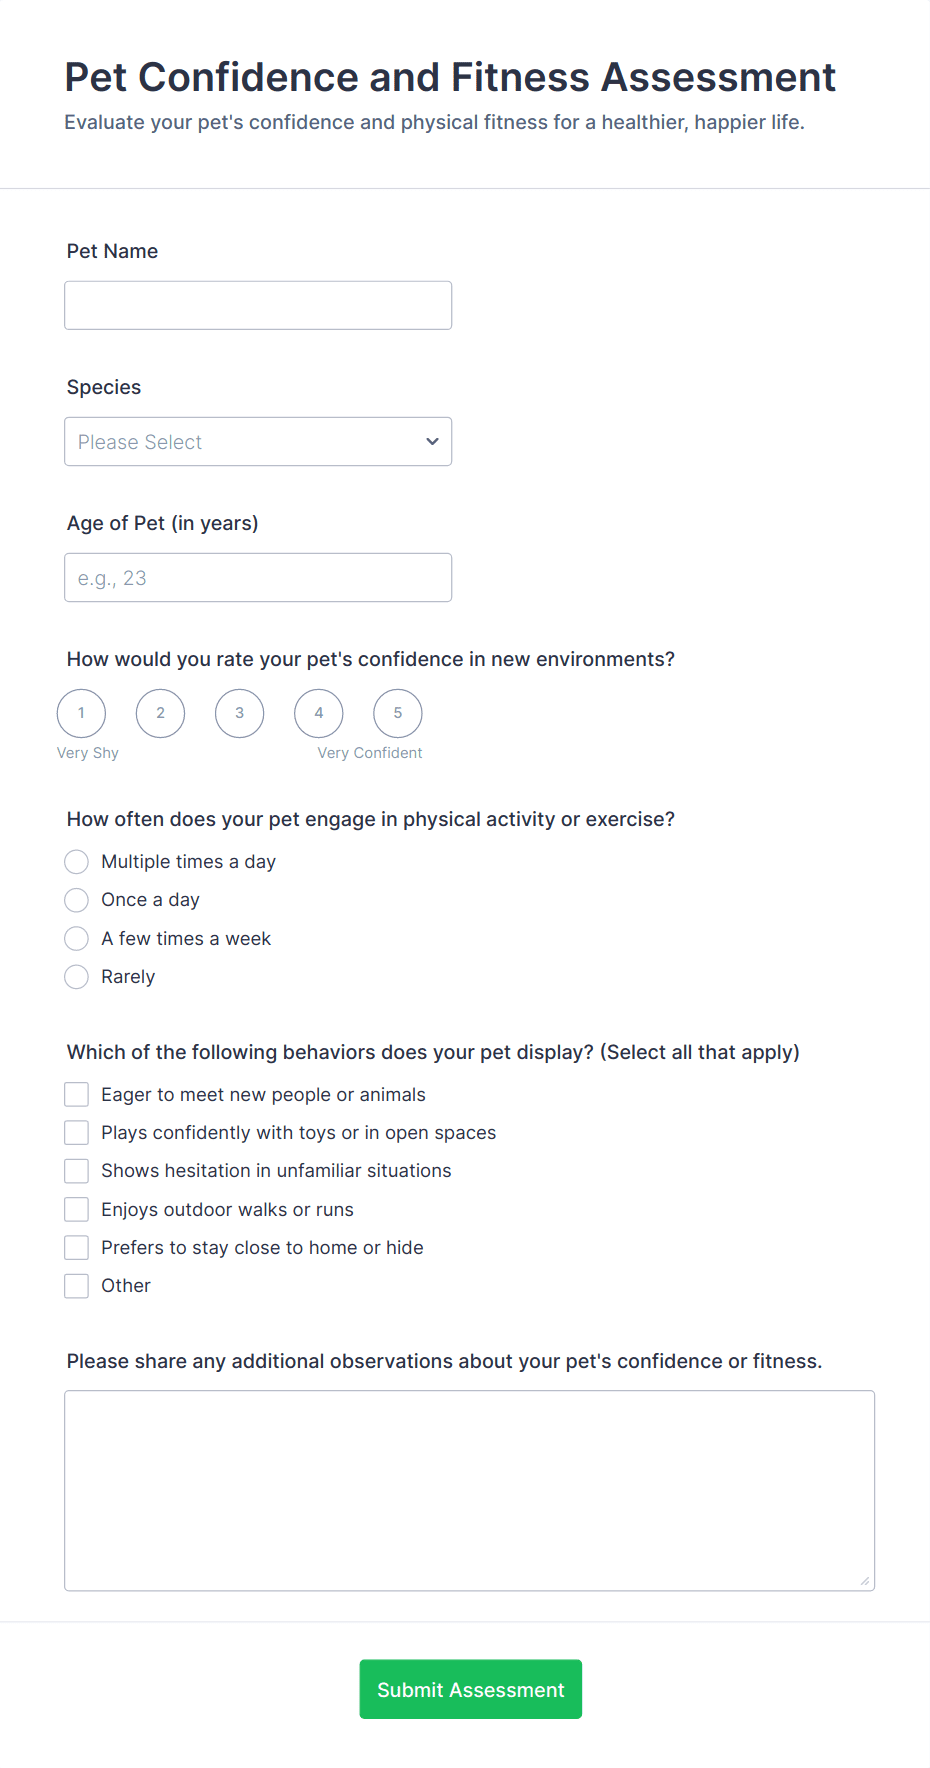Select A few times a week
The image size is (930, 1768).
(x=77, y=938)
